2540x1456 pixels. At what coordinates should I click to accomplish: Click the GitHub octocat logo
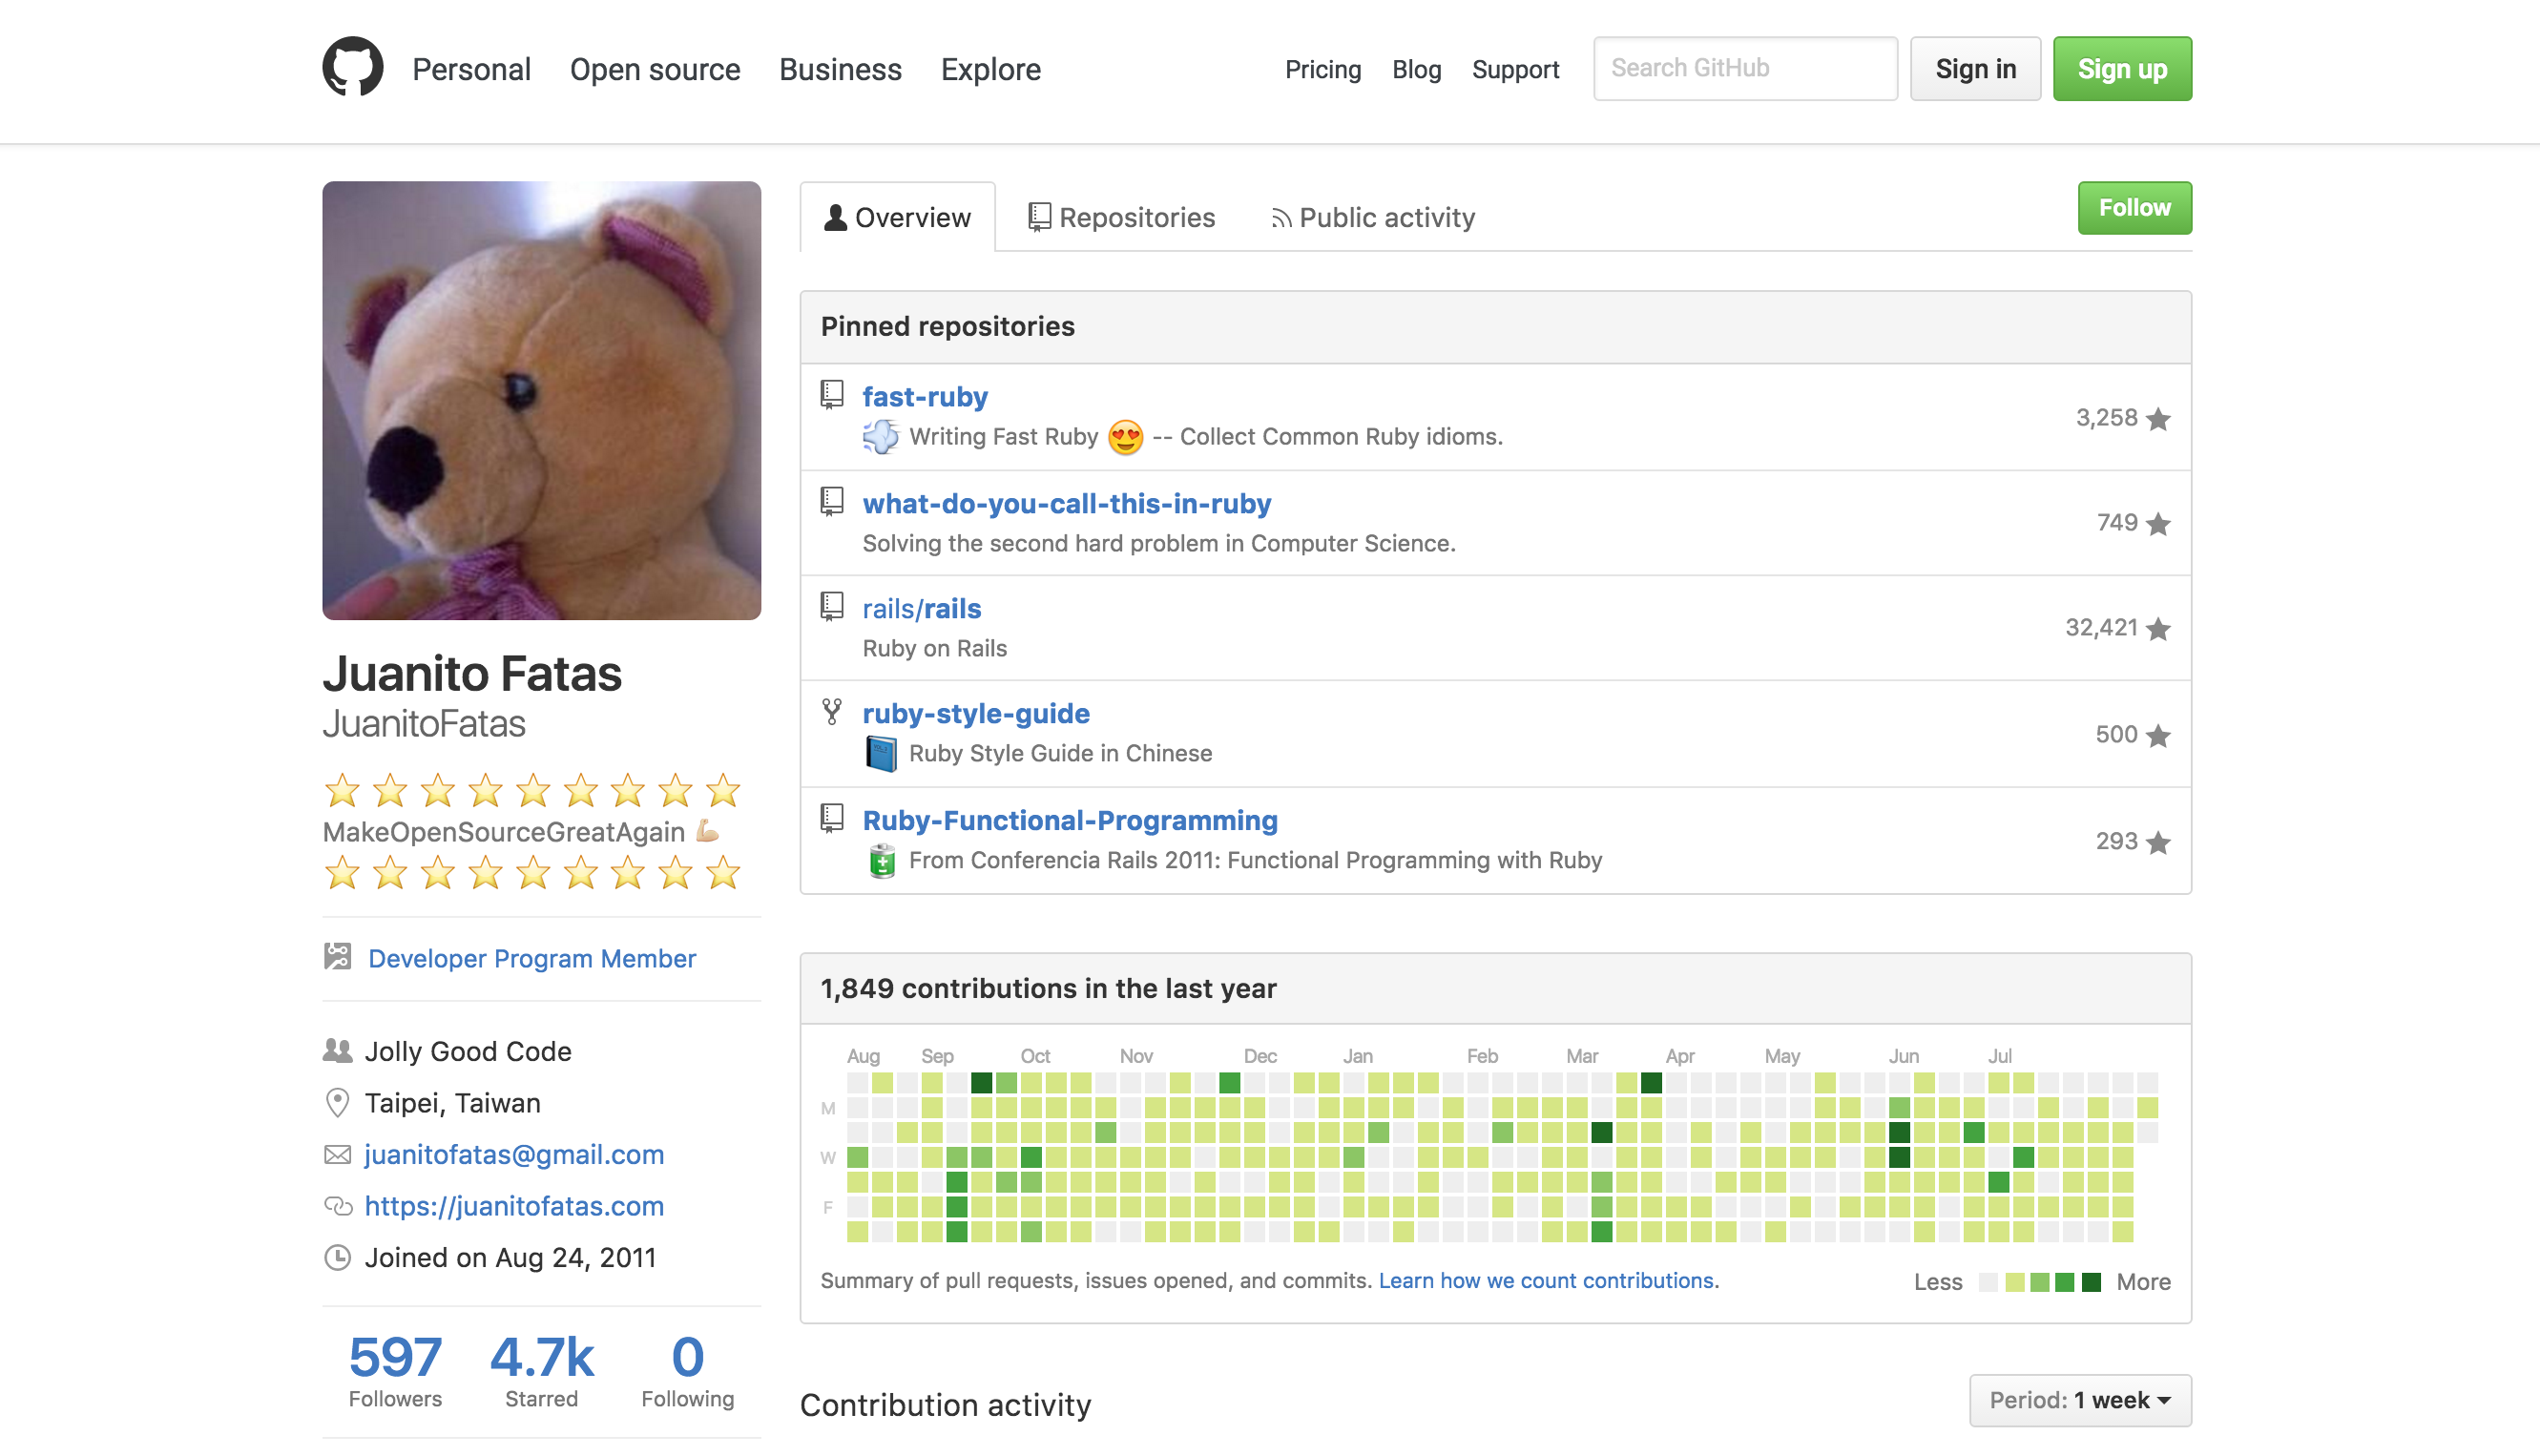pos(353,68)
